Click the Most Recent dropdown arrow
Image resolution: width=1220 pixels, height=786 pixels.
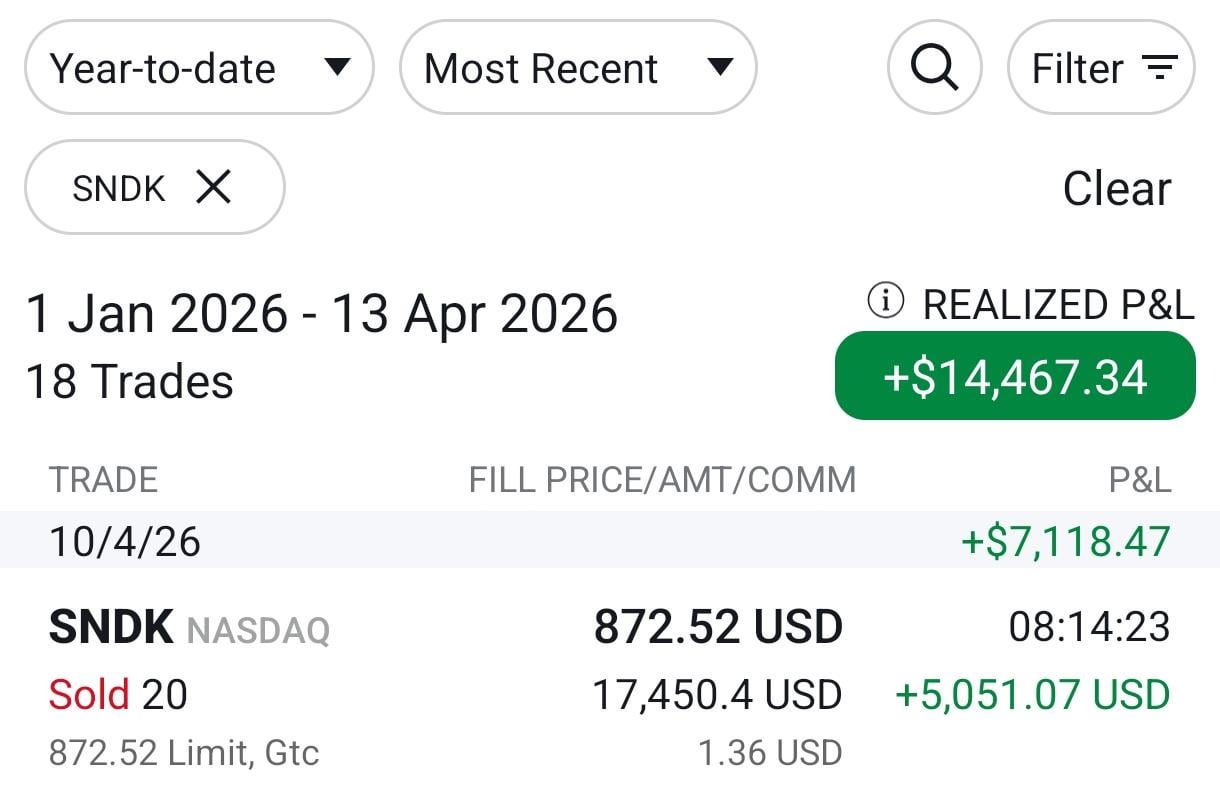click(x=720, y=68)
